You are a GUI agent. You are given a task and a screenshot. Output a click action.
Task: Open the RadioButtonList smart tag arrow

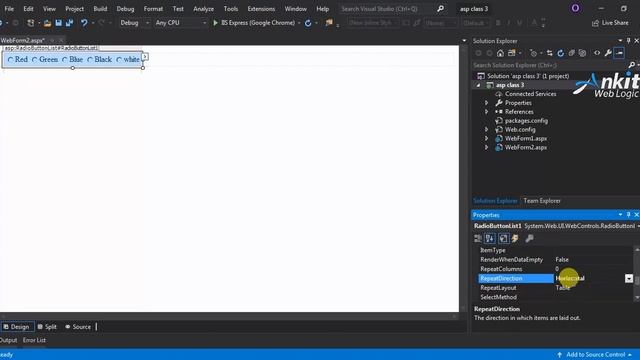[x=145, y=57]
